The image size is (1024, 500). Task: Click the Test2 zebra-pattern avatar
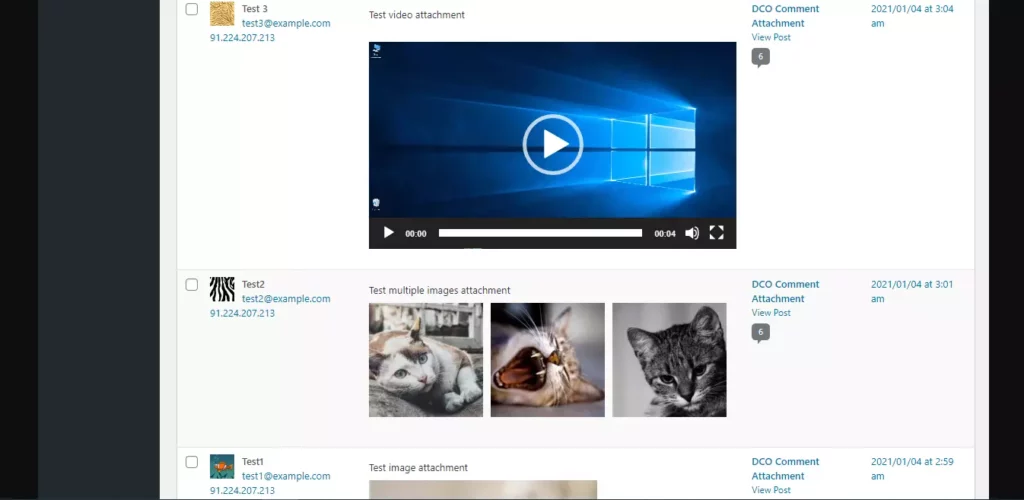(x=222, y=290)
